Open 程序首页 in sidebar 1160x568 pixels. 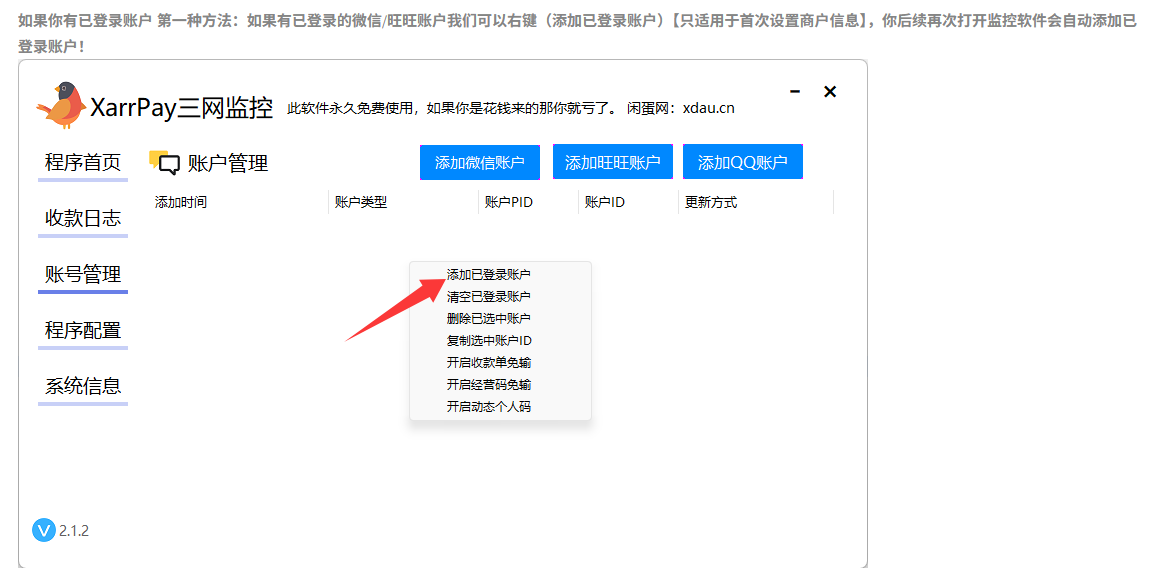click(x=83, y=163)
